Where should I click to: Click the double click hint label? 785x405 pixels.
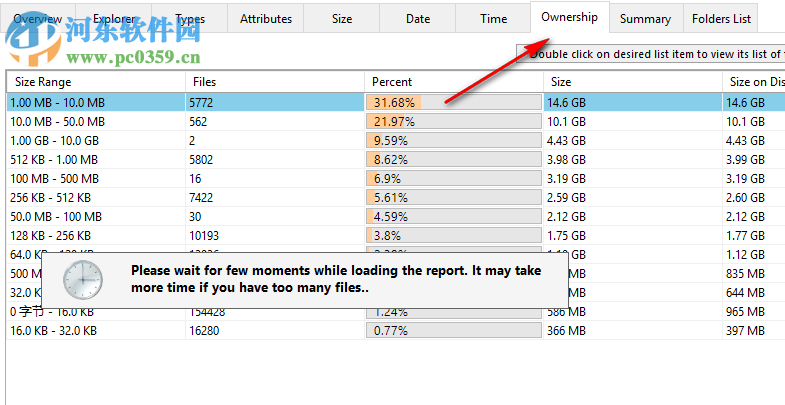(651, 54)
